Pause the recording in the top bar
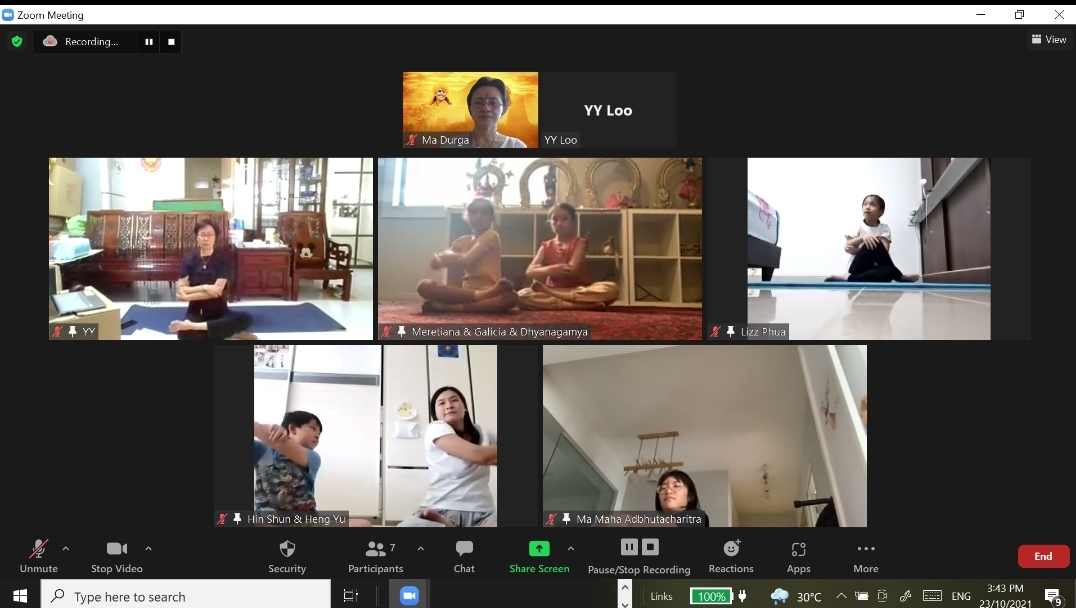 149,42
